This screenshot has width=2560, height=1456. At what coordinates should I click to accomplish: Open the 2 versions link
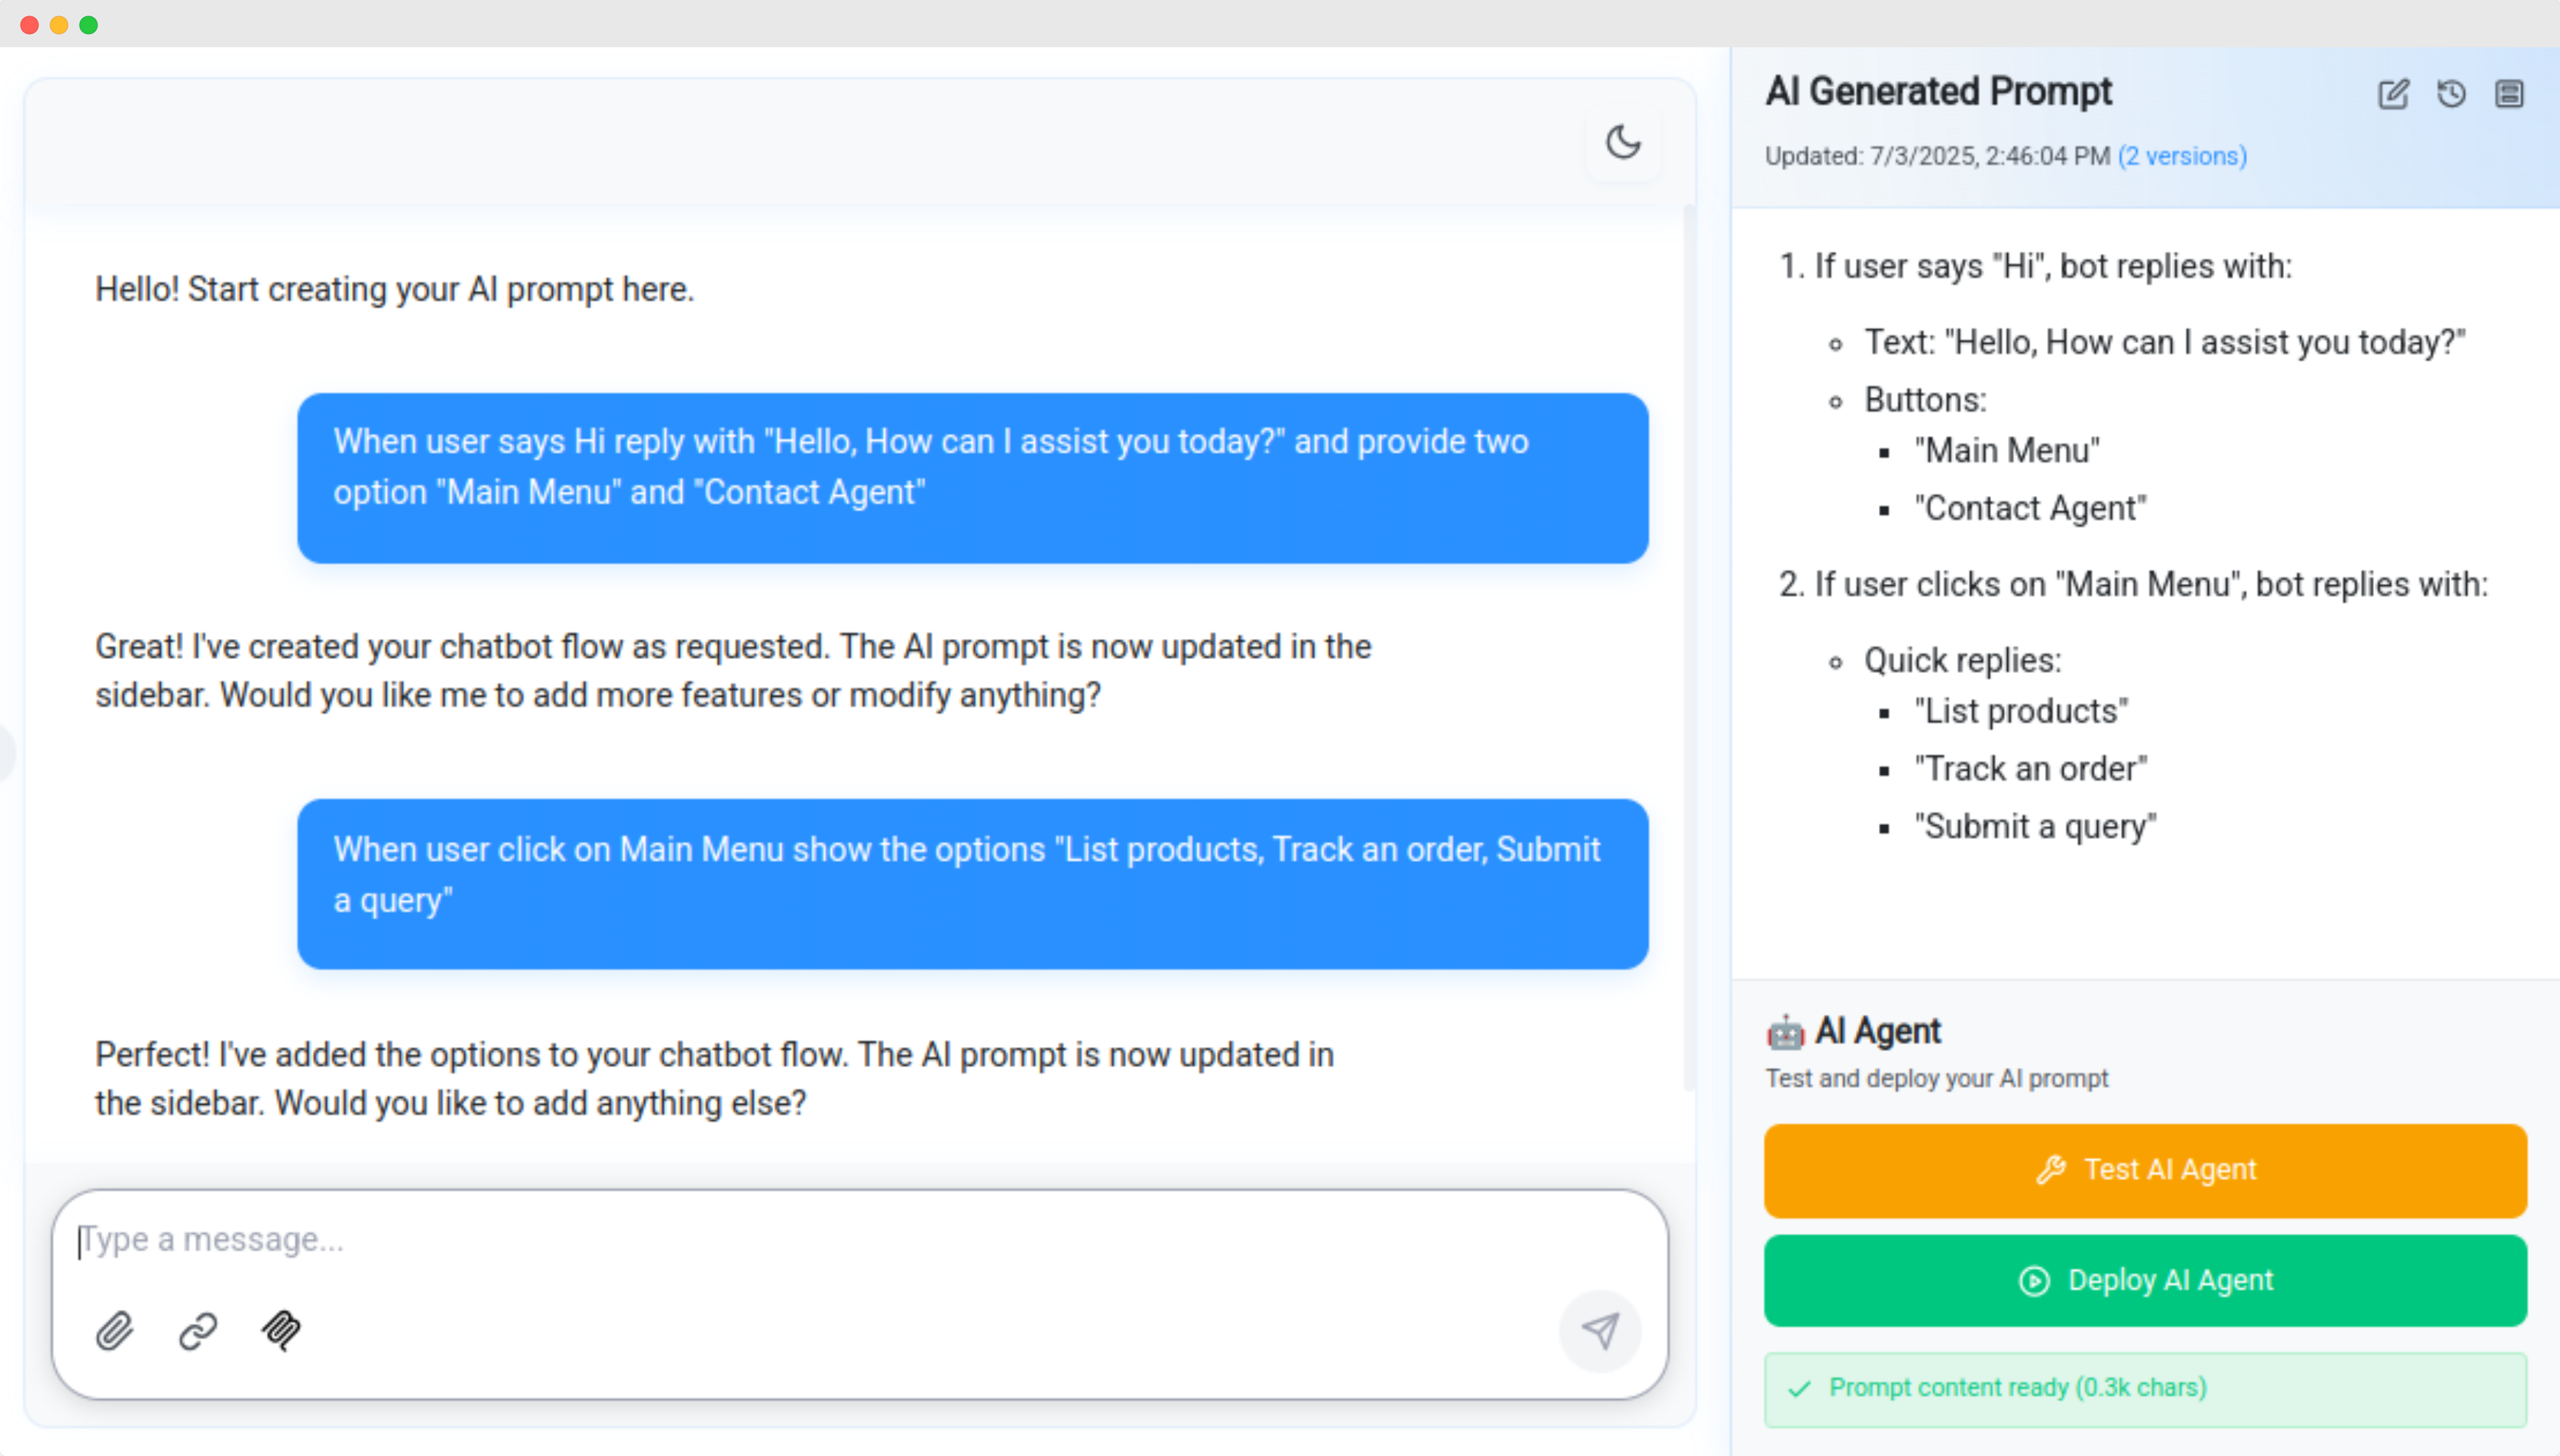point(2182,156)
